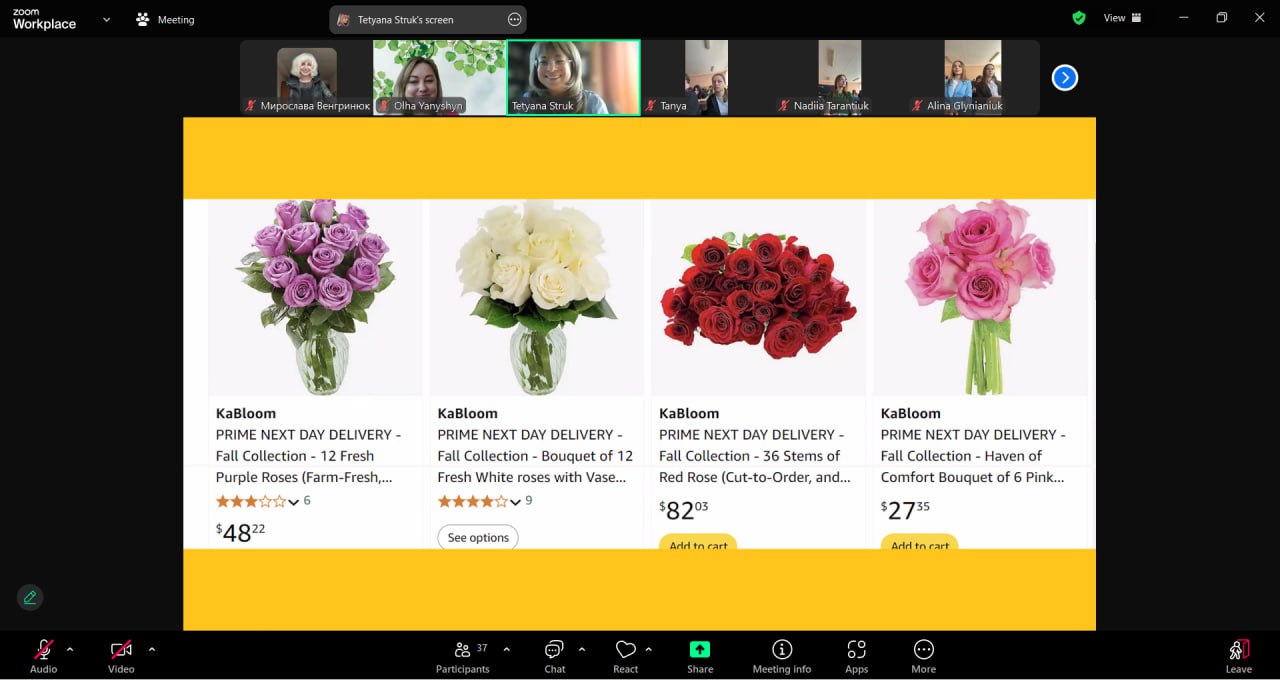Screen dimensions: 1280x680
Task: Select Alina Glynianiuk's video thumbnail
Action: point(973,77)
